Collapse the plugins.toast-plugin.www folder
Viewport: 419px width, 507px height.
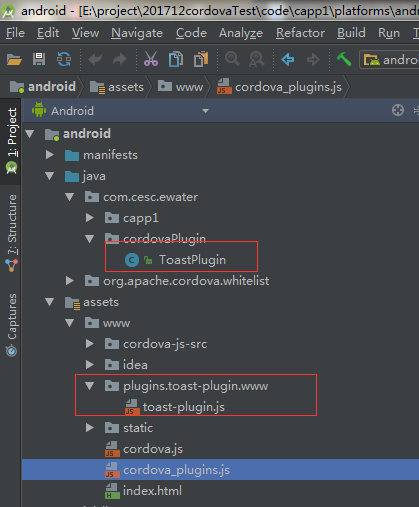pos(89,386)
